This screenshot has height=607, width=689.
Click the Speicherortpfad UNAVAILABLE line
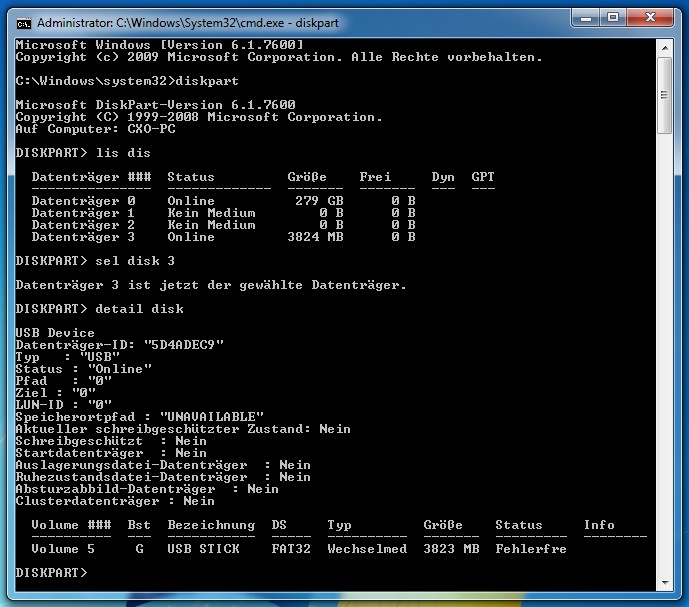pyautogui.click(x=139, y=417)
